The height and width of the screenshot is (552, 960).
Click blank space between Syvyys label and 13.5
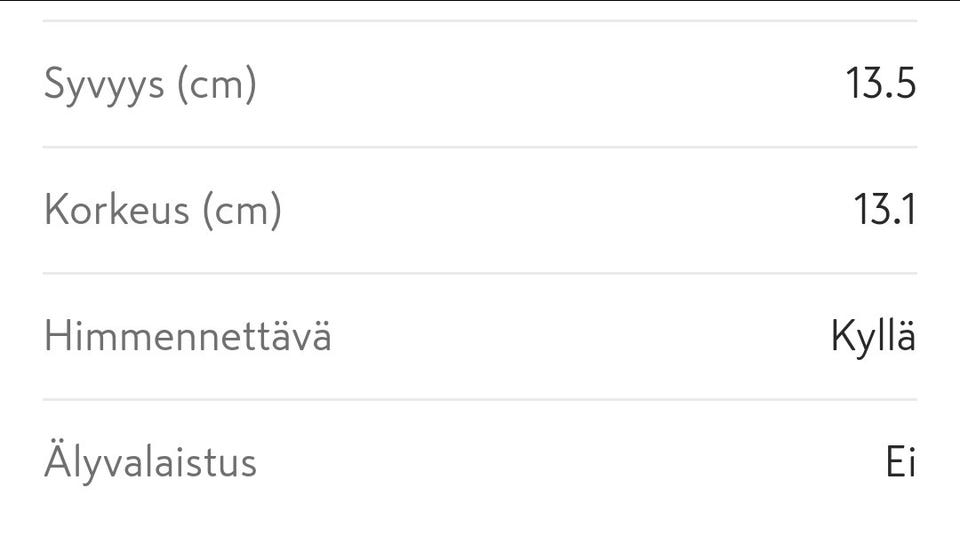[550, 85]
